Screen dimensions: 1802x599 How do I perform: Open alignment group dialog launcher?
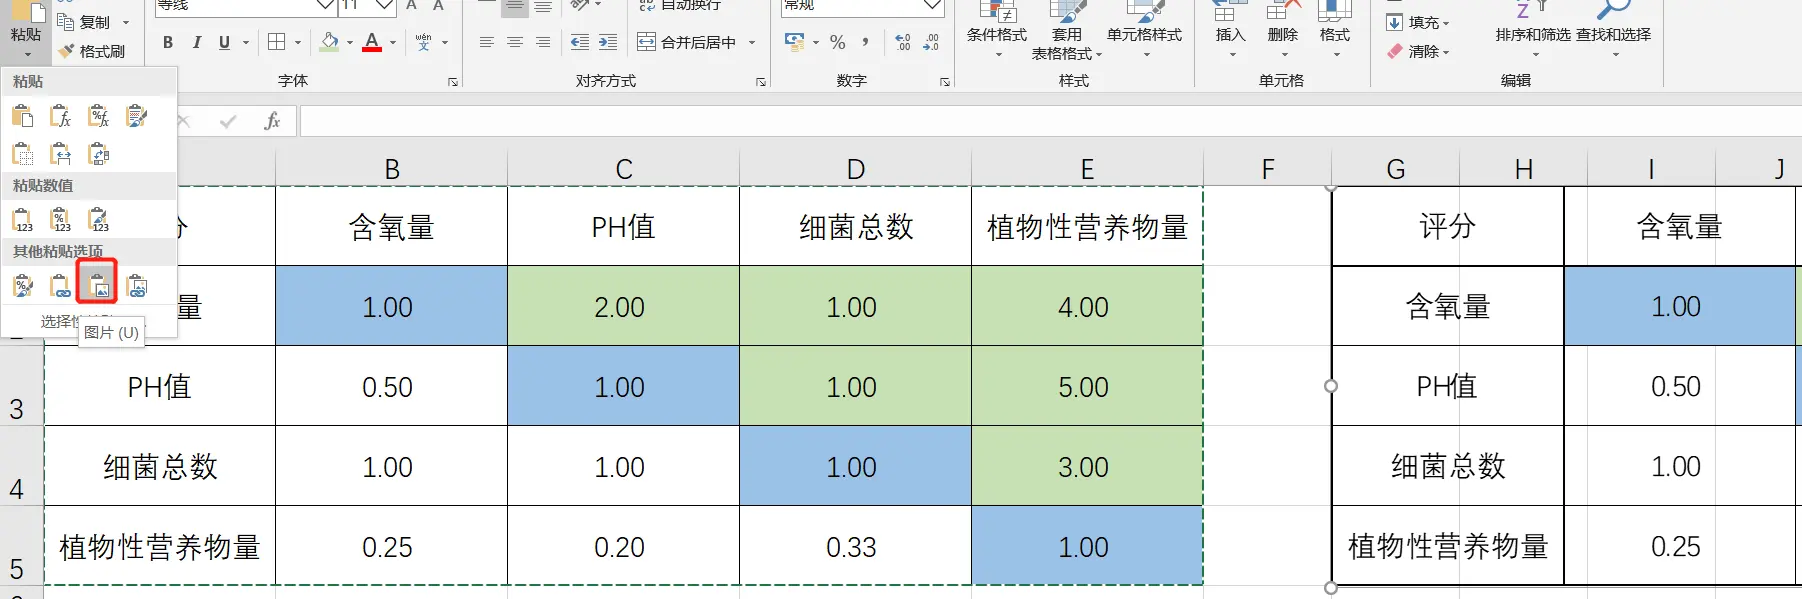(761, 82)
